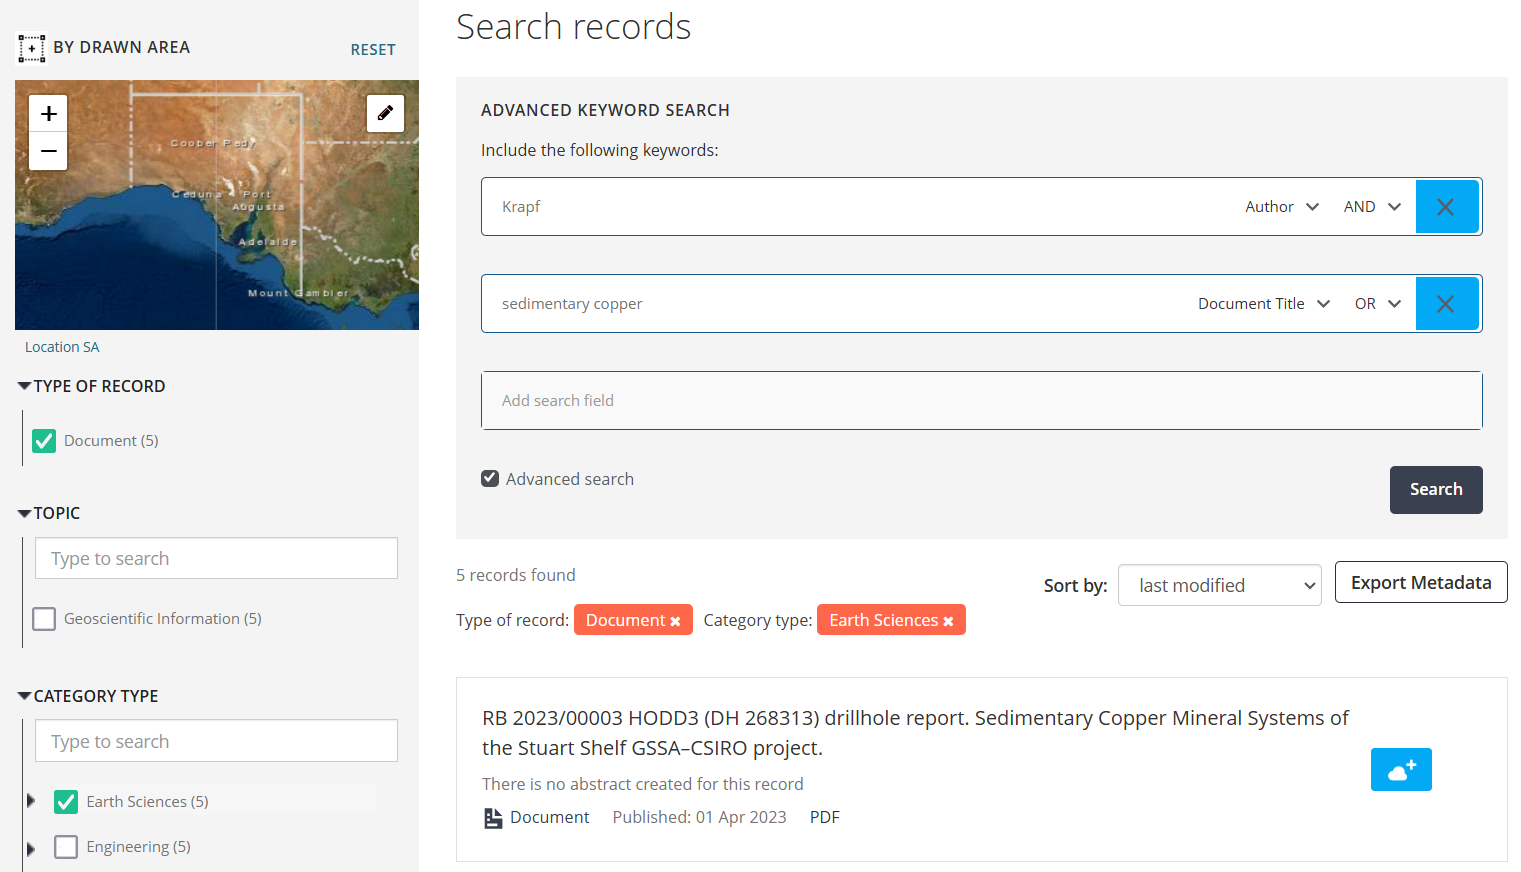Click the Add search field input
The width and height of the screenshot is (1521, 872).
pos(982,401)
